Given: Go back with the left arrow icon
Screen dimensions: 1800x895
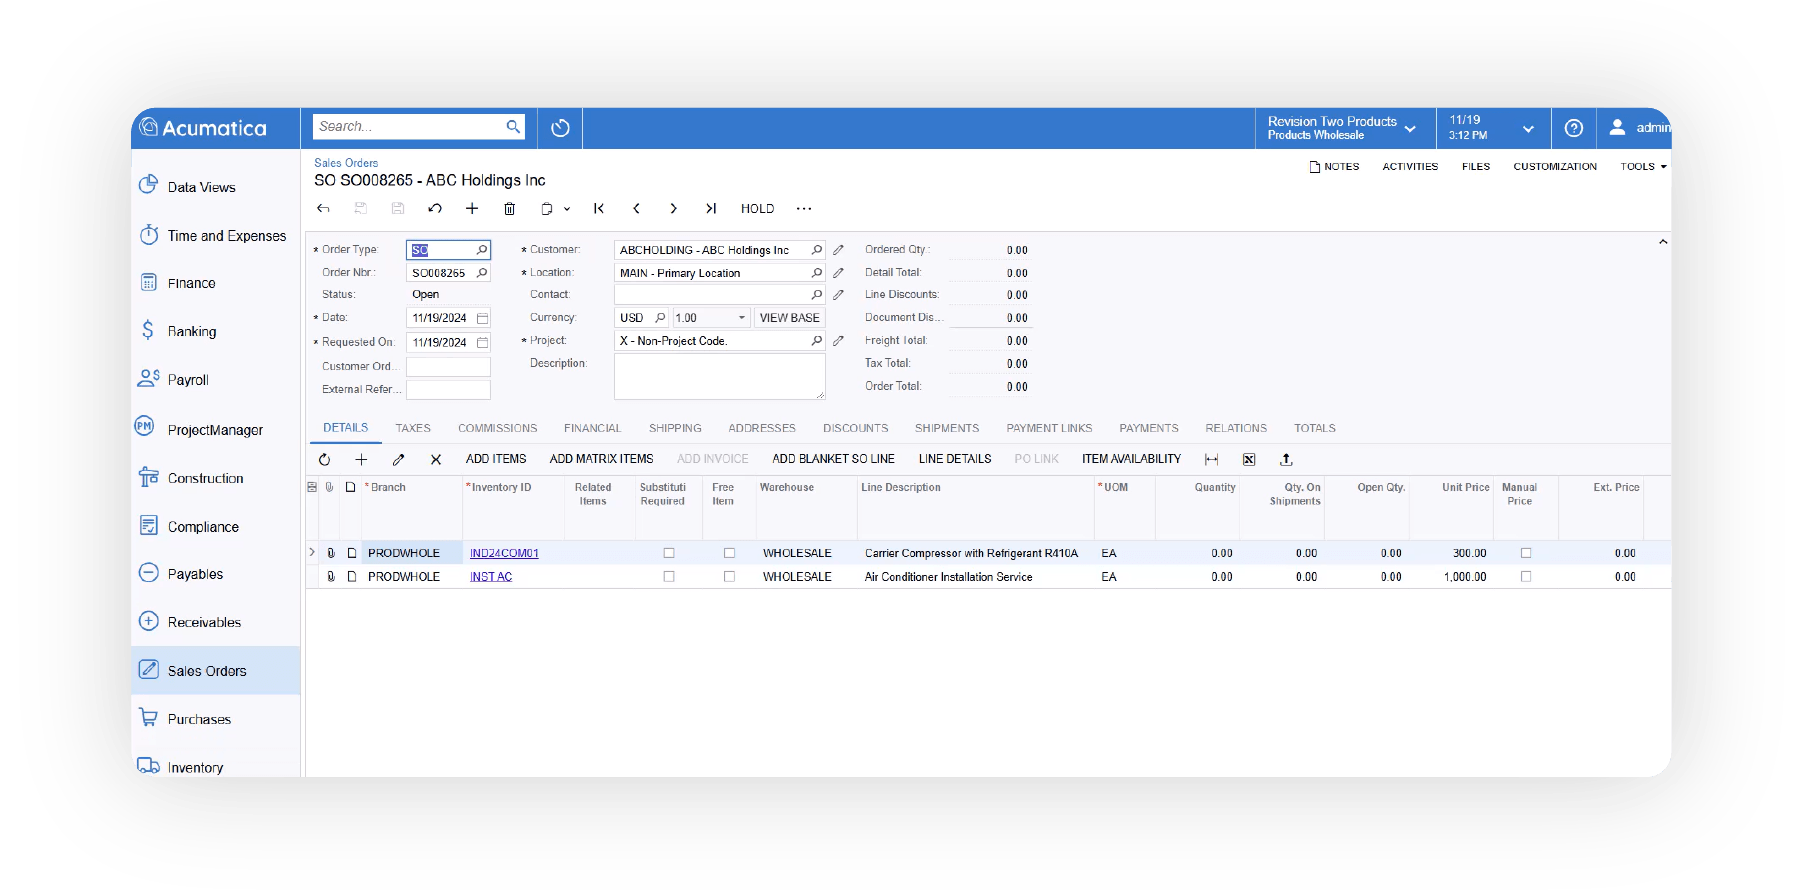Looking at the screenshot, I should tap(323, 209).
